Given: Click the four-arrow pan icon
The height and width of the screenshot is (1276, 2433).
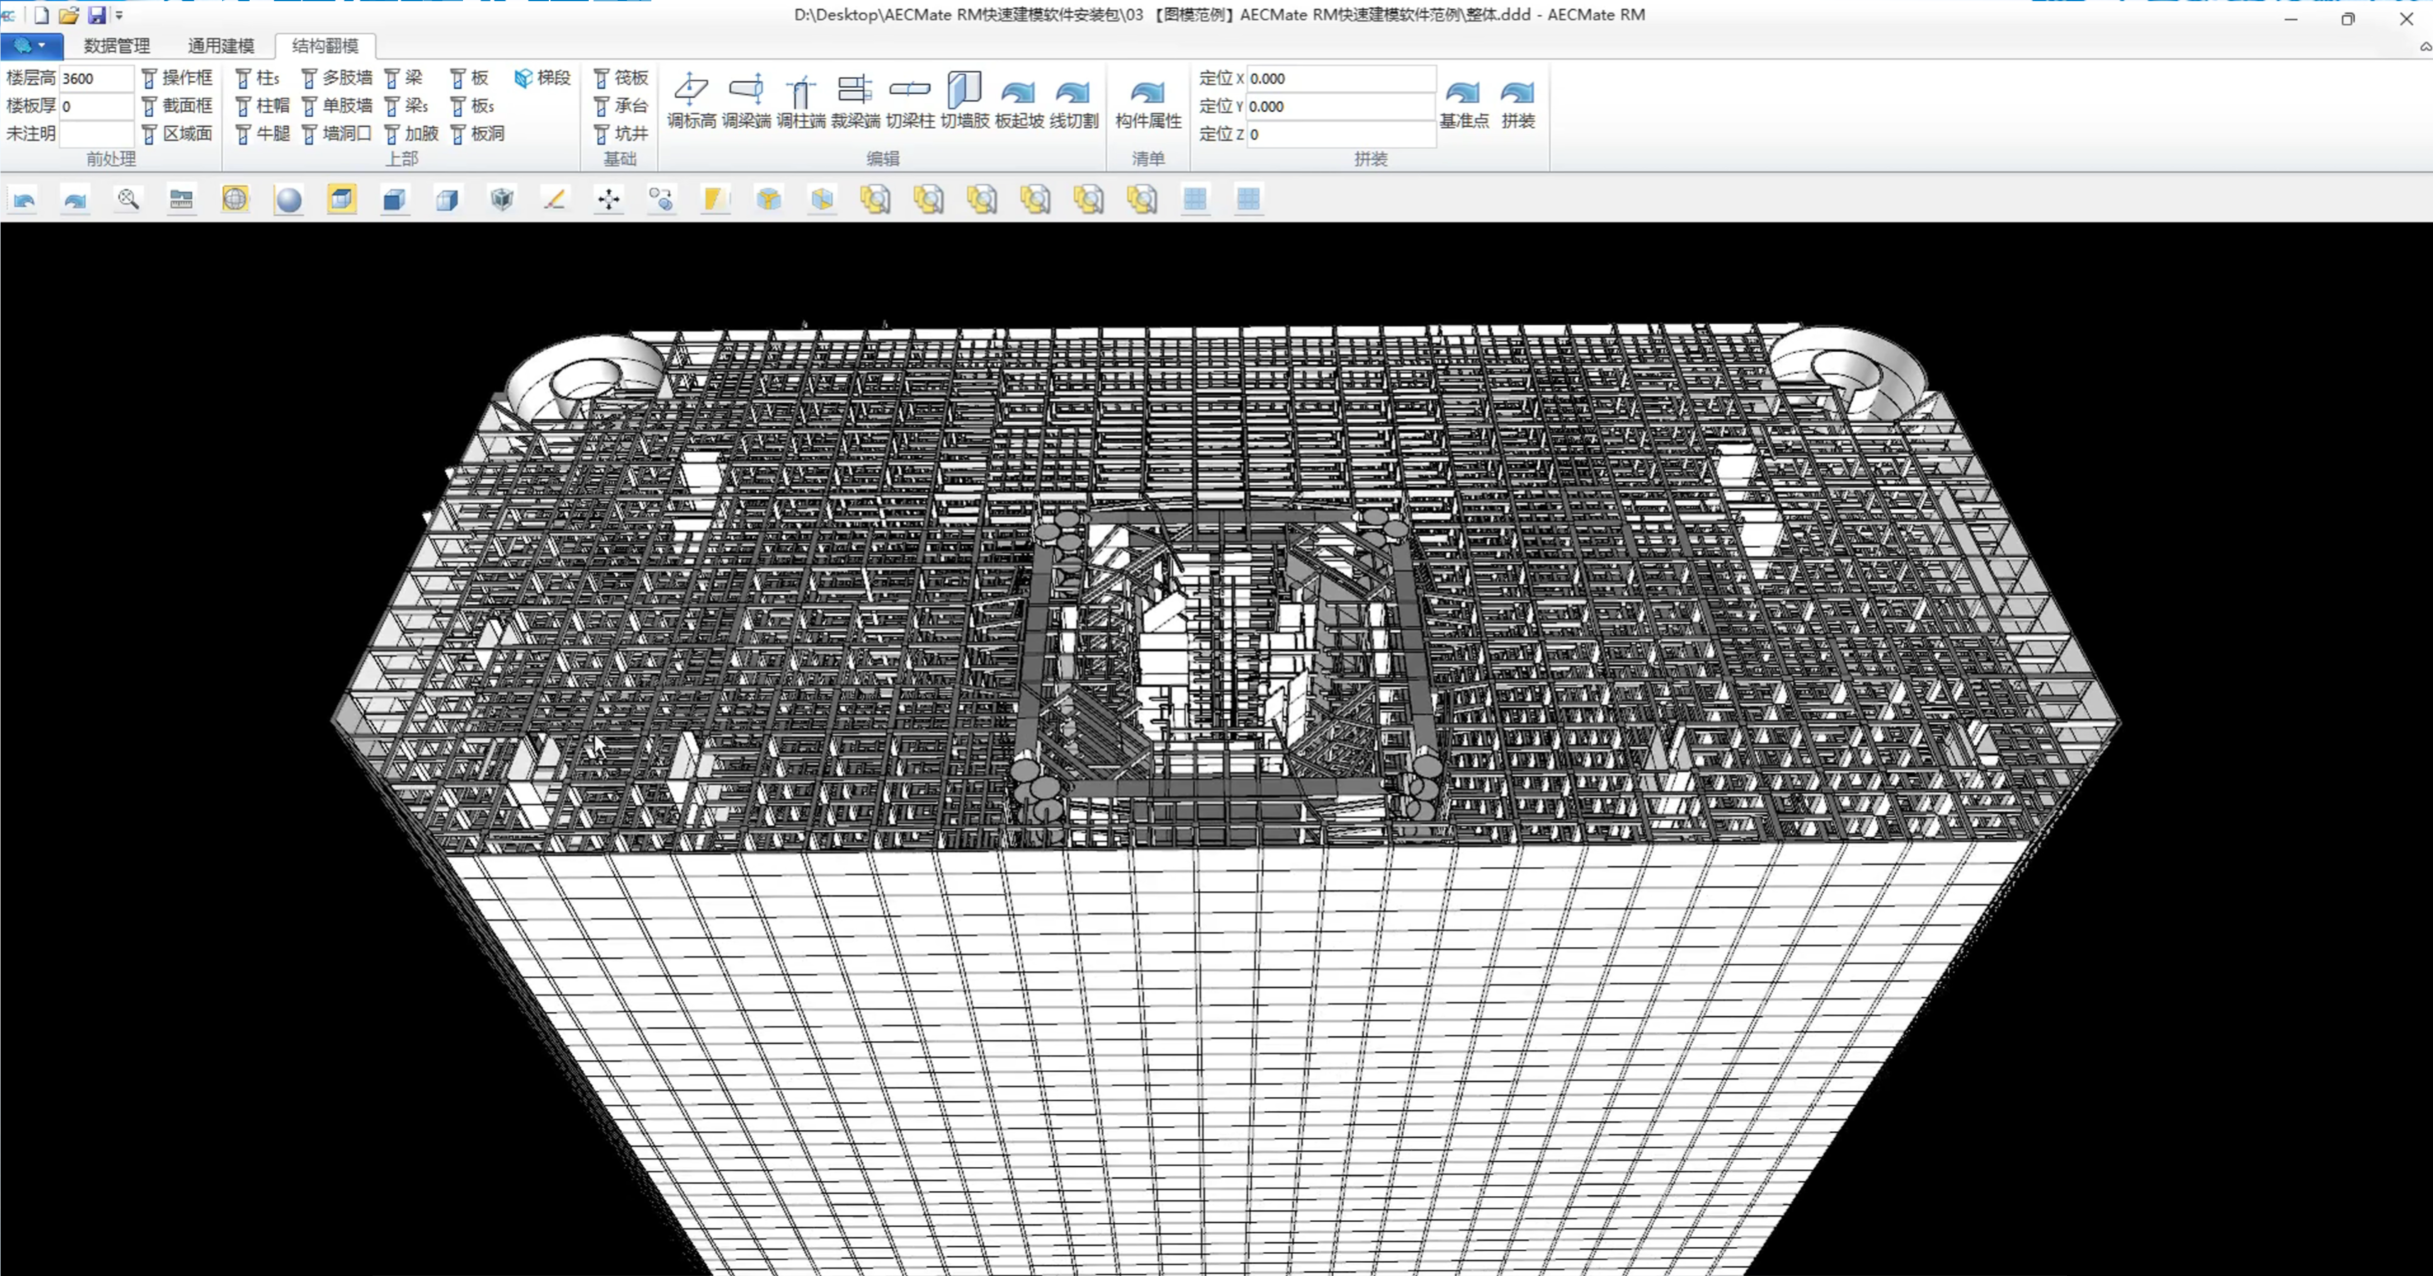Looking at the screenshot, I should pos(608,199).
